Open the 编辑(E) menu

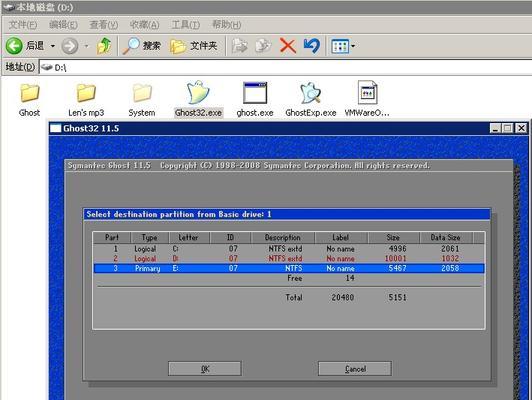63,25
